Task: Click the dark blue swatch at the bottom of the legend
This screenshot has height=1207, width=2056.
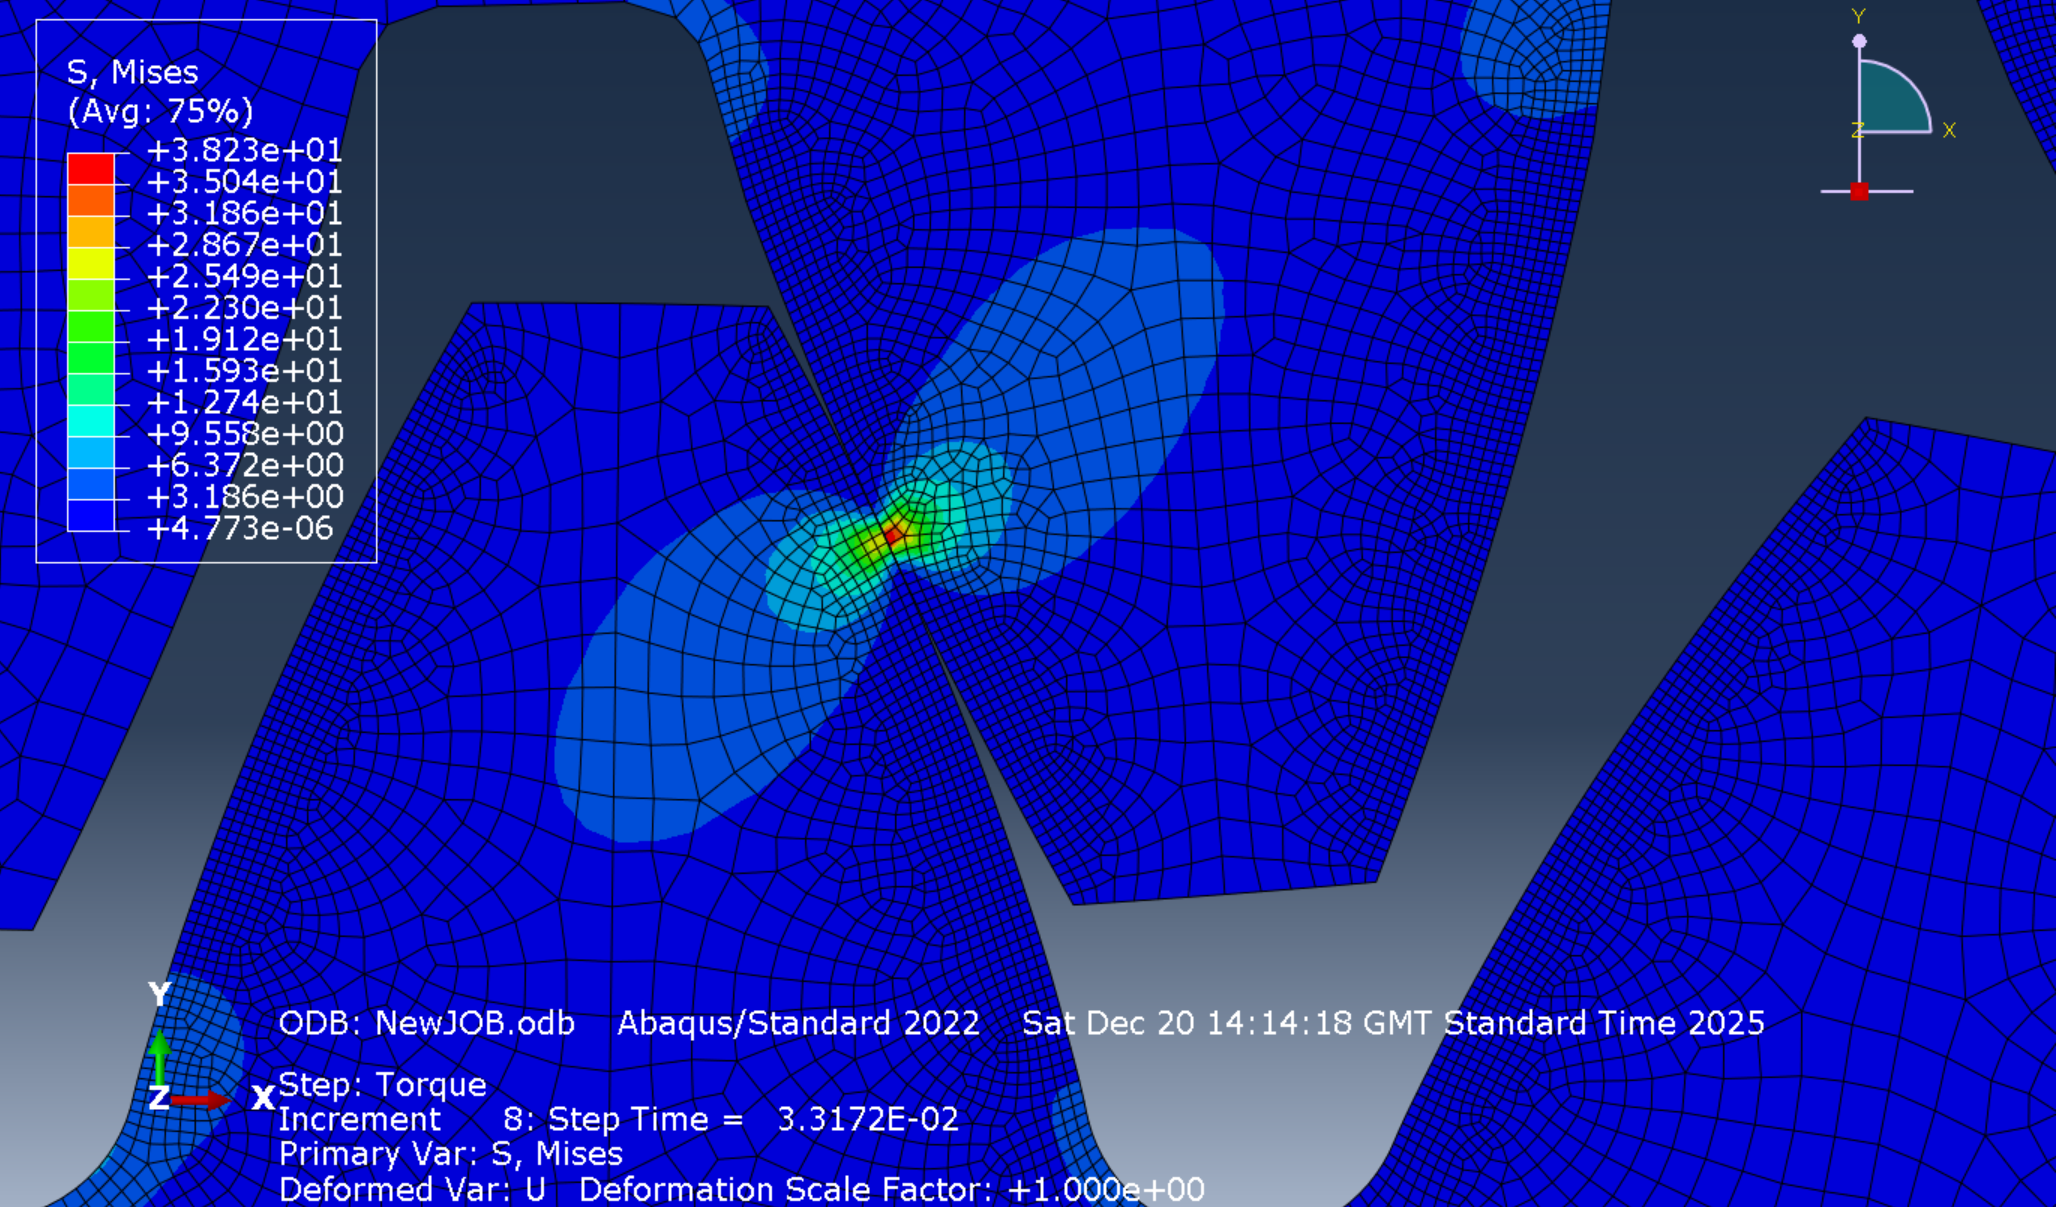Action: [x=91, y=515]
